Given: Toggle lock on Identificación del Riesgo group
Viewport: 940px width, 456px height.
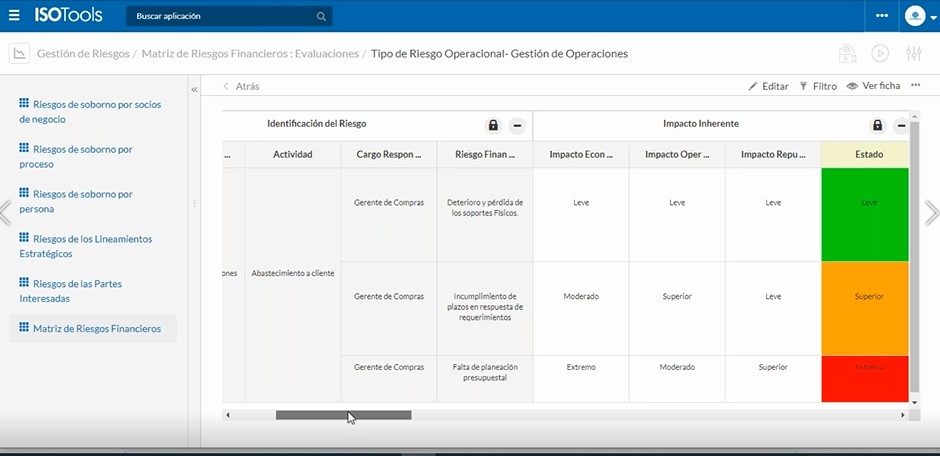Looking at the screenshot, I should click(x=493, y=125).
